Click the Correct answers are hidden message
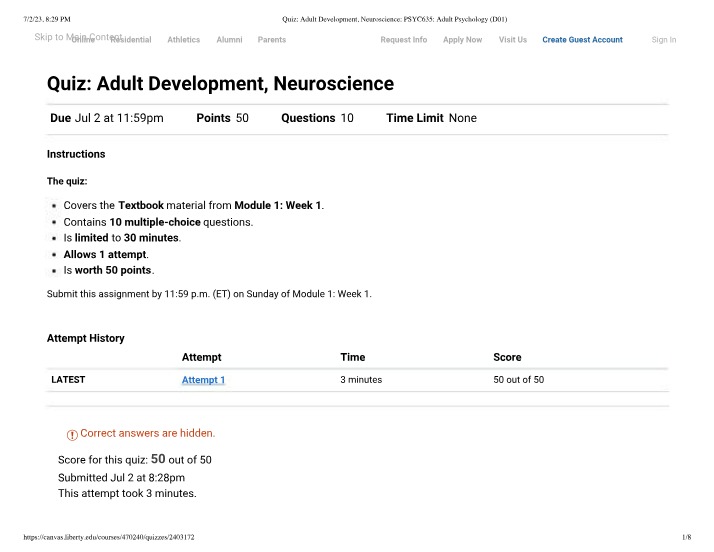This screenshot has width=714, height=552. 148,433
